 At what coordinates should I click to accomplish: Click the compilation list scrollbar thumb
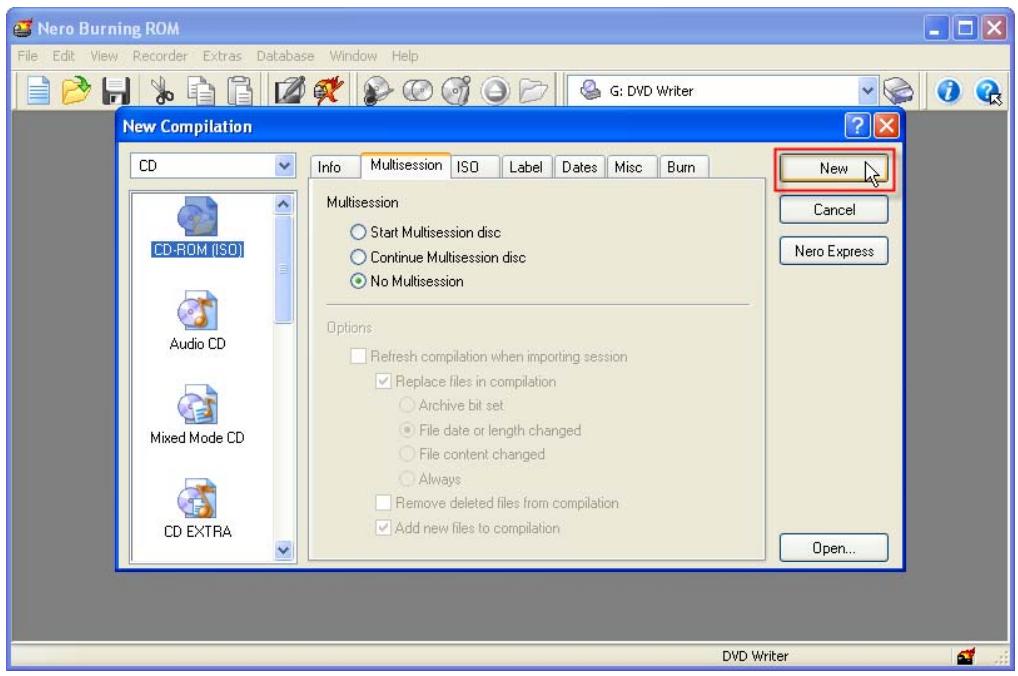(283, 269)
